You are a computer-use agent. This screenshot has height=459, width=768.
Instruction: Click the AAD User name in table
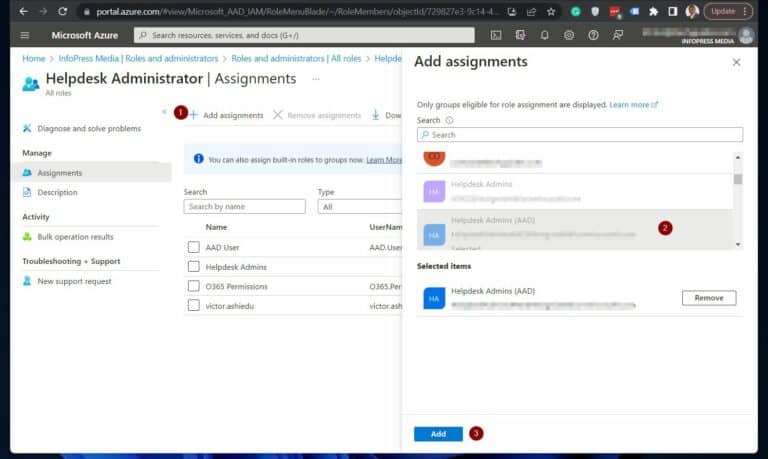[222, 247]
